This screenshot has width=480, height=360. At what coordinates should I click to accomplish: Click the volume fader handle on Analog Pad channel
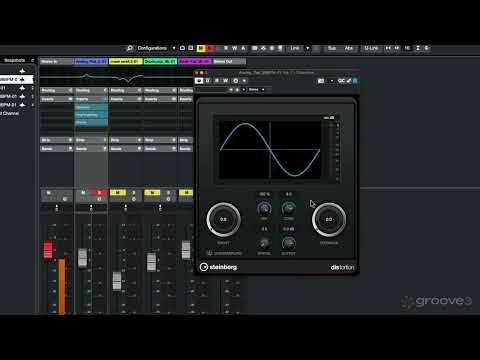tap(82, 258)
